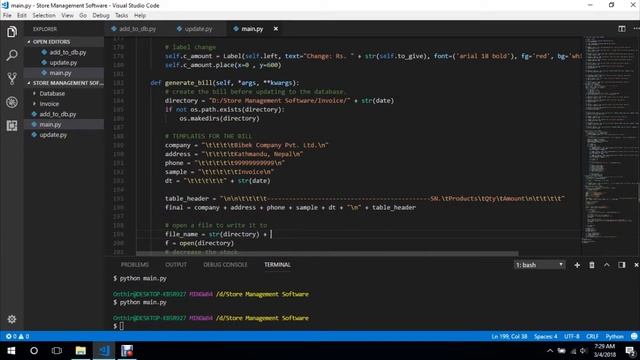Open the Go menu

[x=83, y=15]
